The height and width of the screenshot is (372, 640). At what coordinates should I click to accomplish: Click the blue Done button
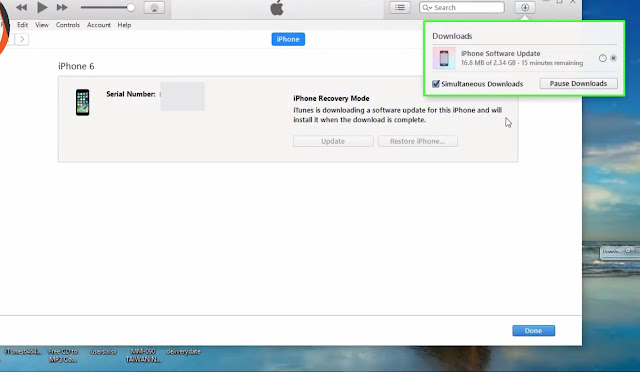click(533, 331)
